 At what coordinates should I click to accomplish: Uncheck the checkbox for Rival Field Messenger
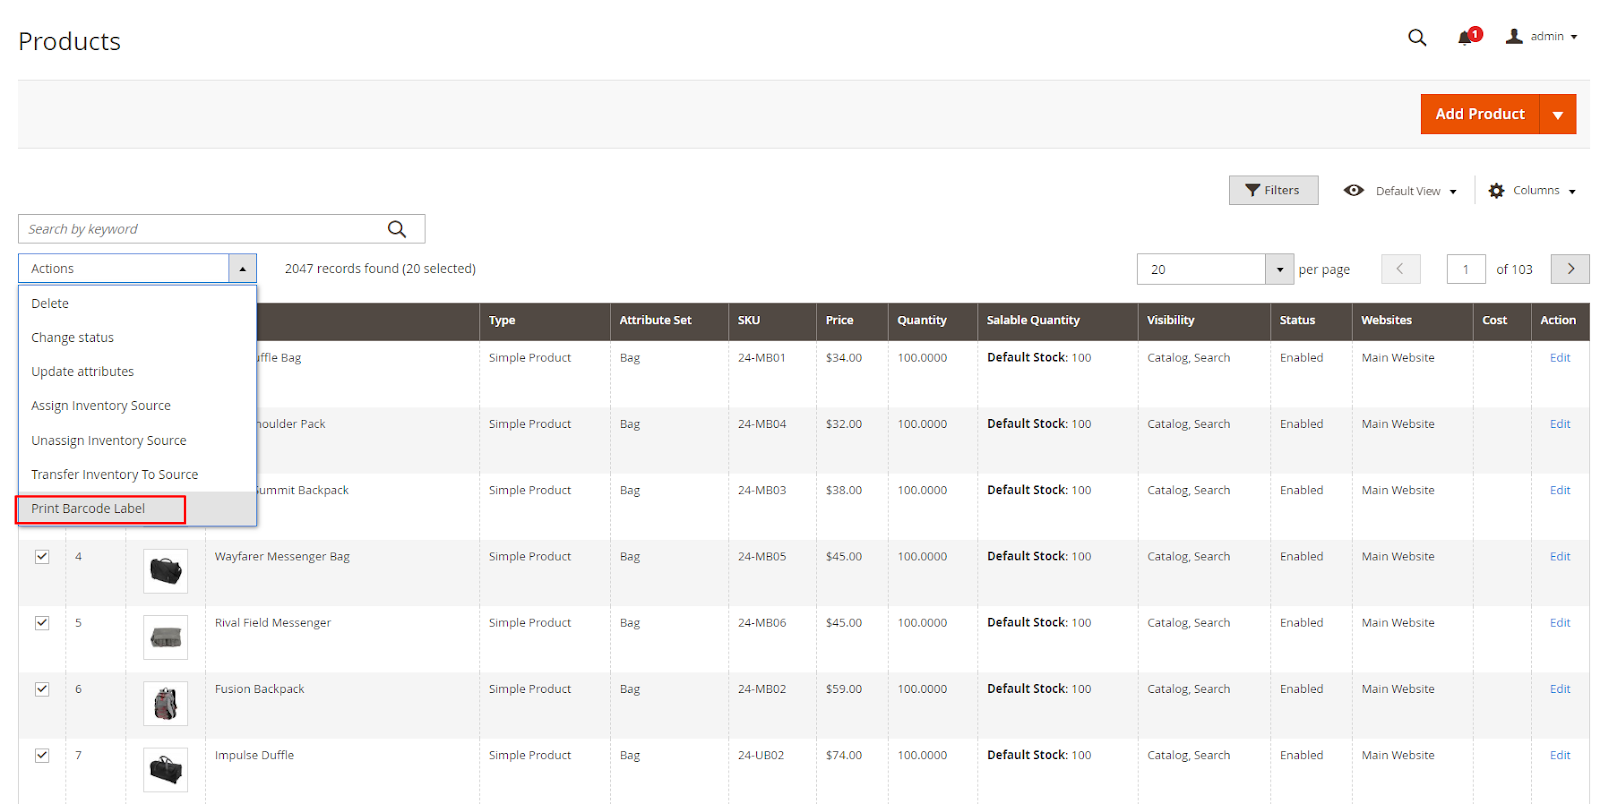point(42,623)
